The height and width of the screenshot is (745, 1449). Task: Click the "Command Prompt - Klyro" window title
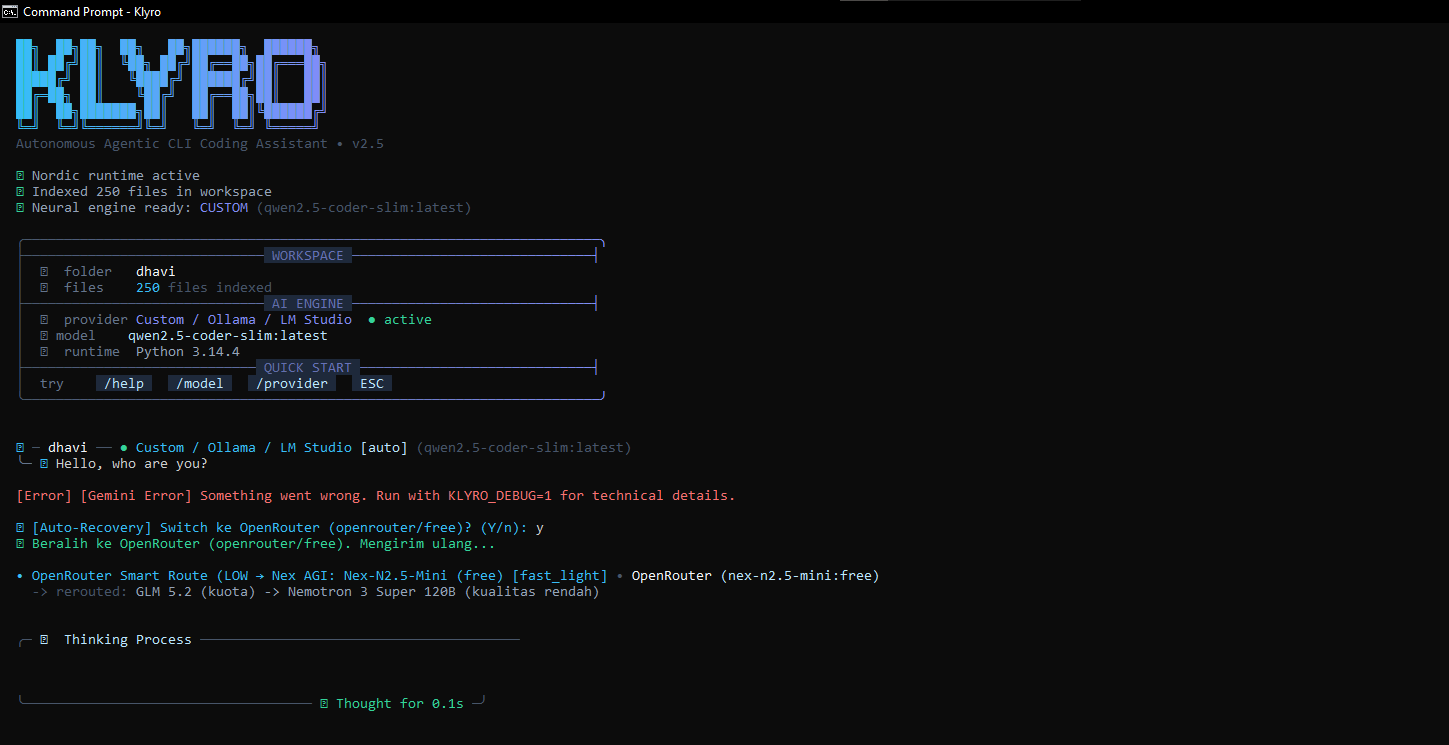(x=92, y=12)
